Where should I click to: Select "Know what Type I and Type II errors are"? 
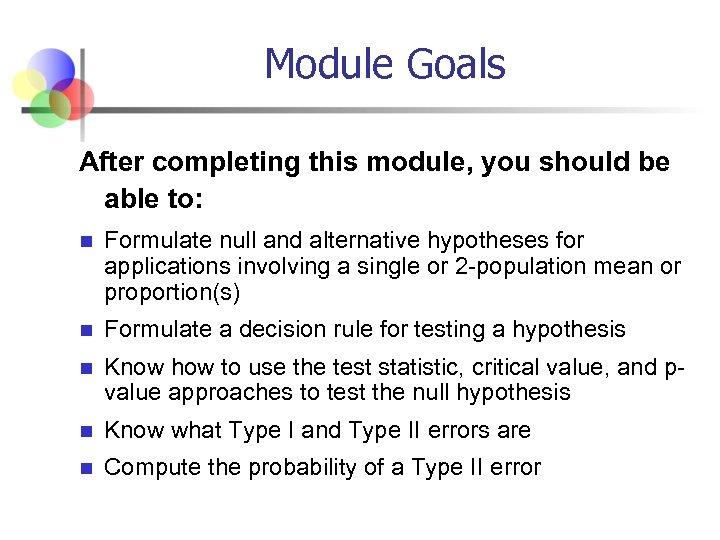[x=317, y=431]
